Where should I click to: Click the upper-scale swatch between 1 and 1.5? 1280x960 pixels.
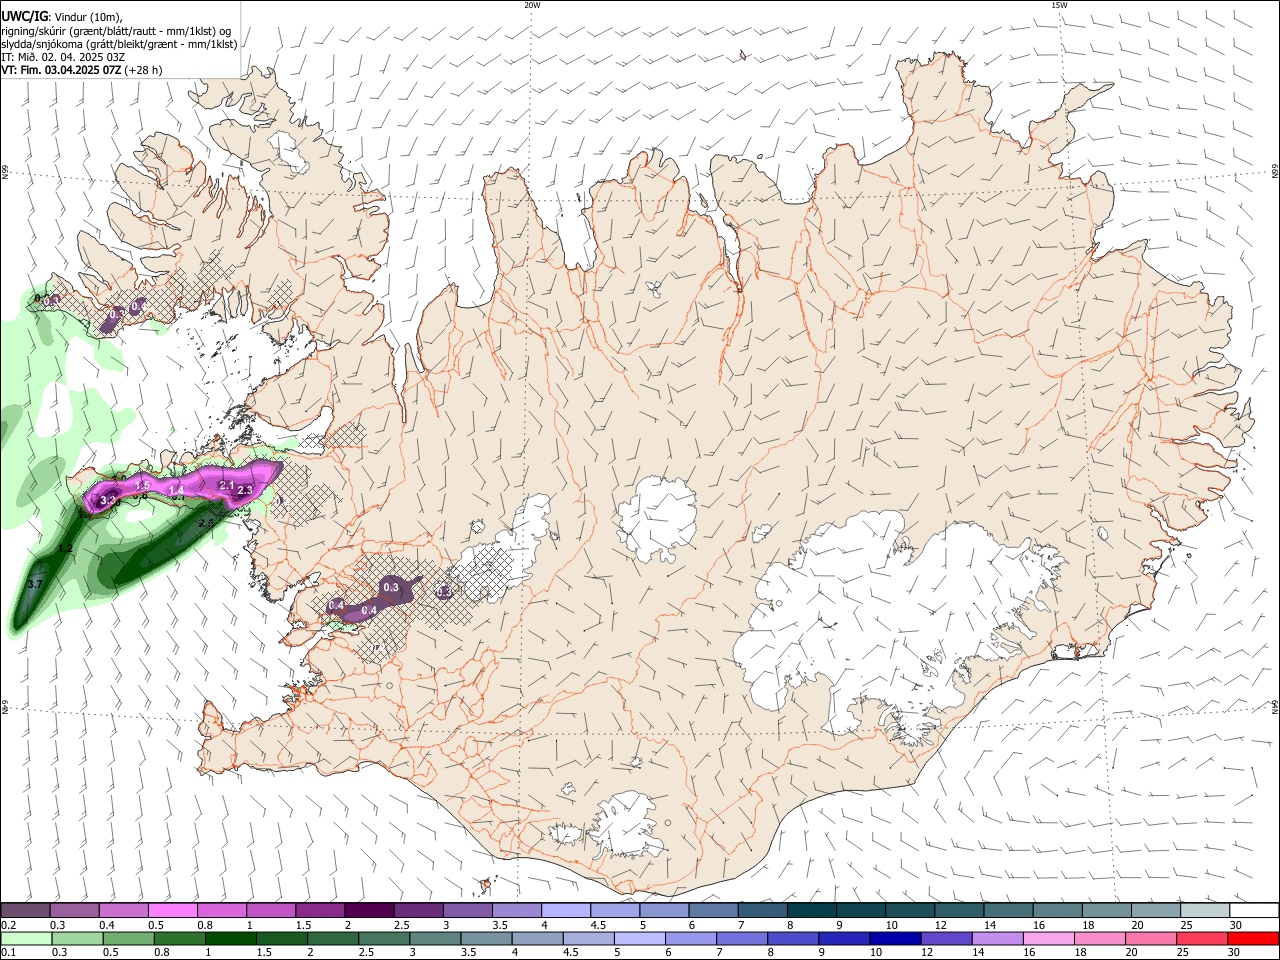coord(271,911)
